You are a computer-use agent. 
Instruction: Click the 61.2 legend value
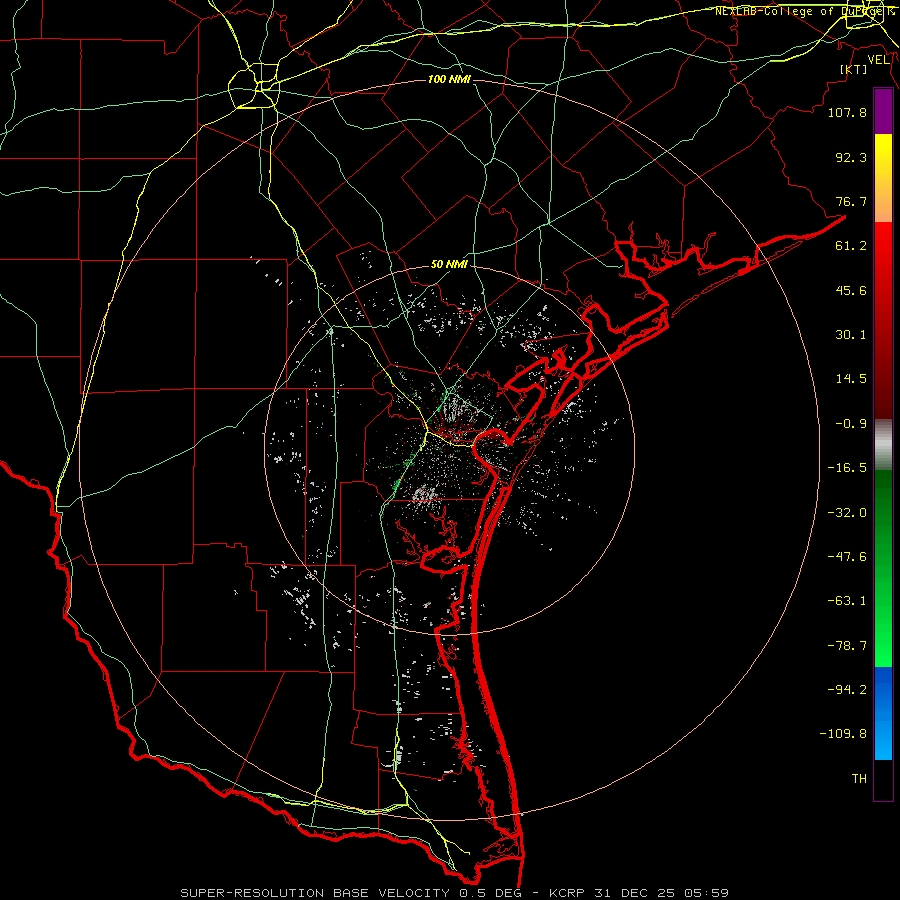tap(851, 246)
